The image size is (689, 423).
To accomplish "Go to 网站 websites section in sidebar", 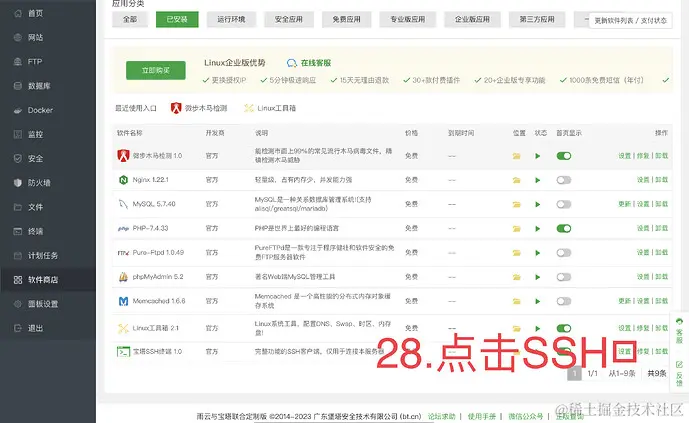I will coord(35,37).
